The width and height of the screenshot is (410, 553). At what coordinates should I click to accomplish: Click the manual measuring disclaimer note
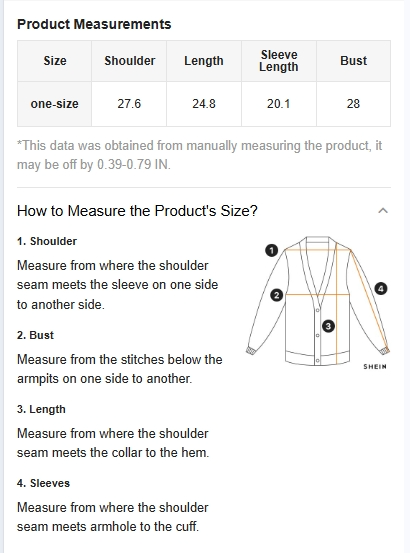coord(200,155)
